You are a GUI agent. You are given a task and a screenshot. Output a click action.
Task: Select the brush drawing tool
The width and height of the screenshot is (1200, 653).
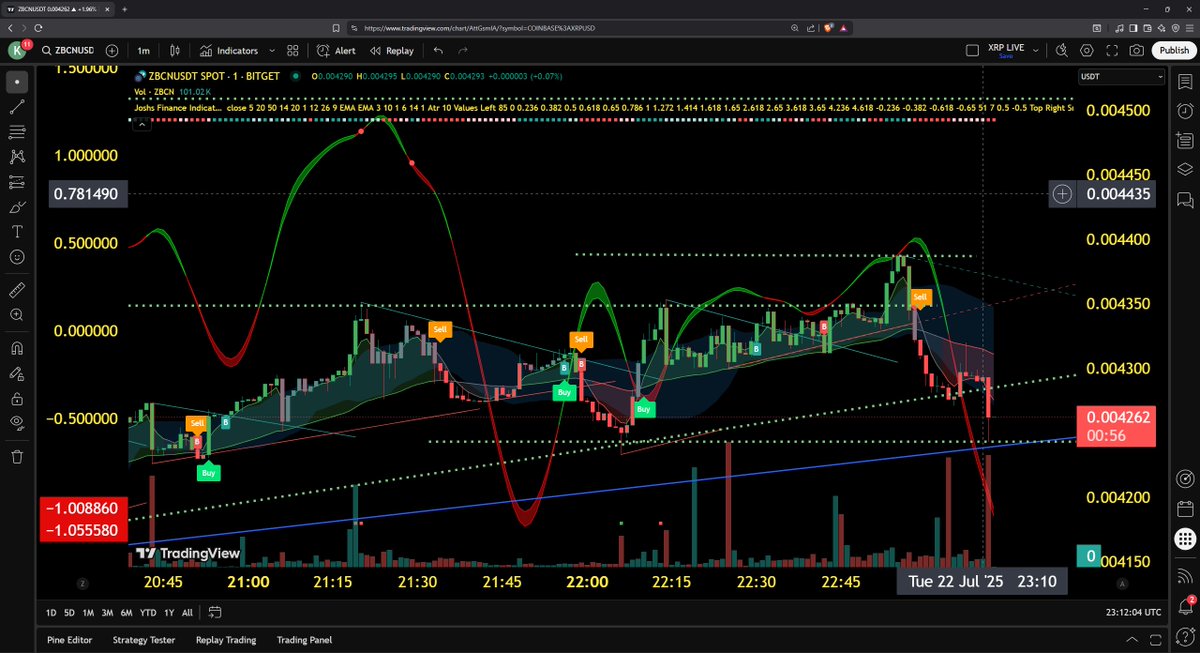pos(17,207)
